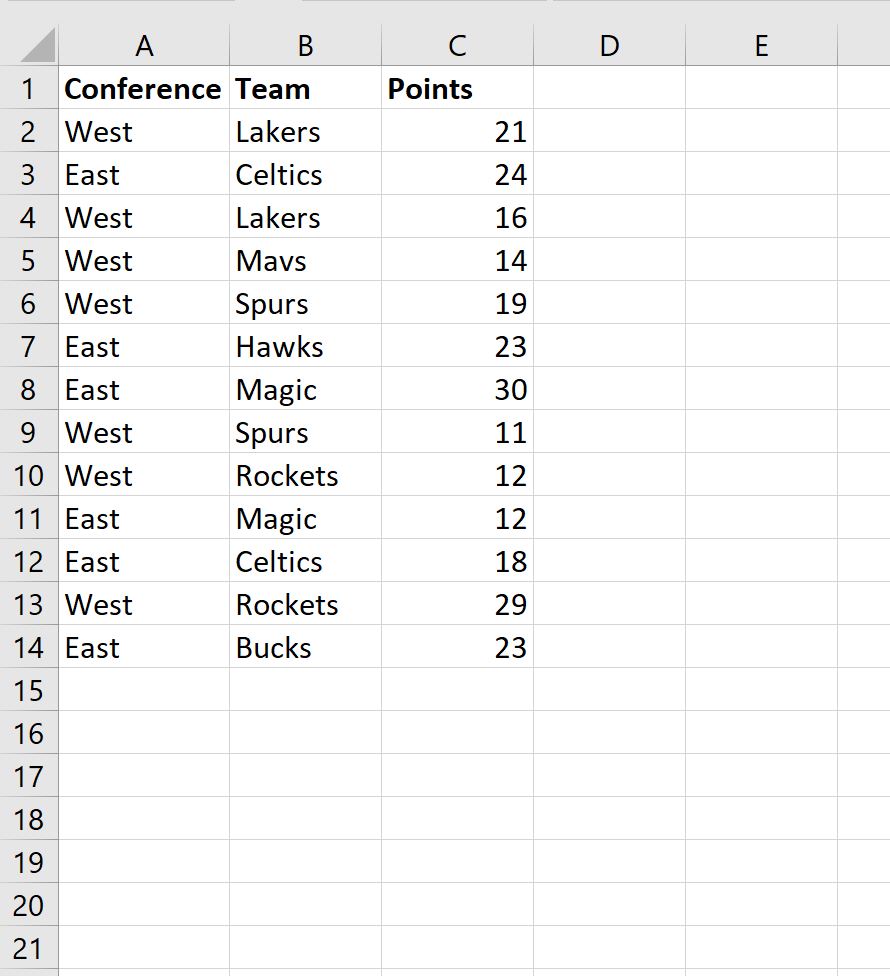The width and height of the screenshot is (890, 976).
Task: Select column C header
Action: (457, 45)
